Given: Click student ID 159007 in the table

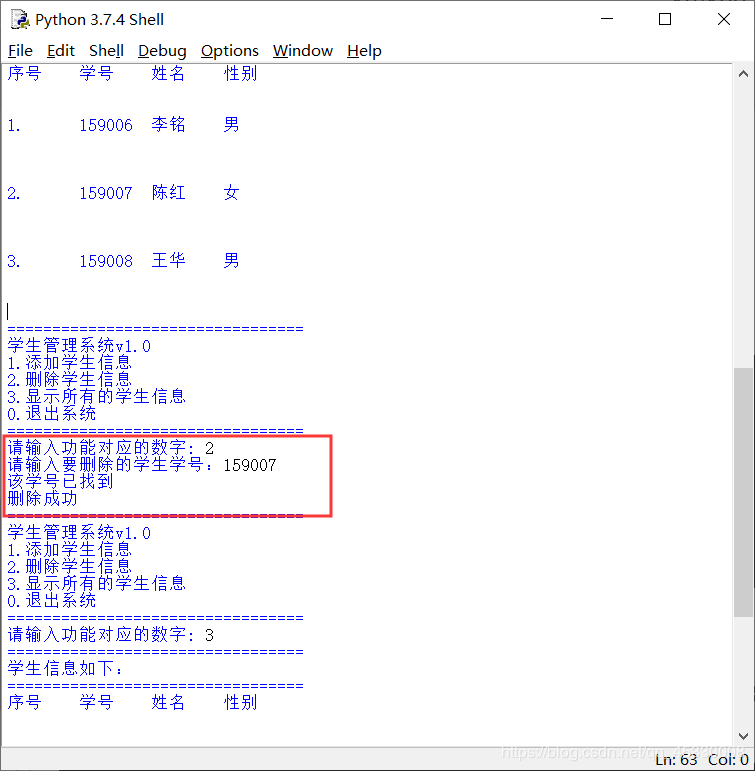Looking at the screenshot, I should click(106, 193).
